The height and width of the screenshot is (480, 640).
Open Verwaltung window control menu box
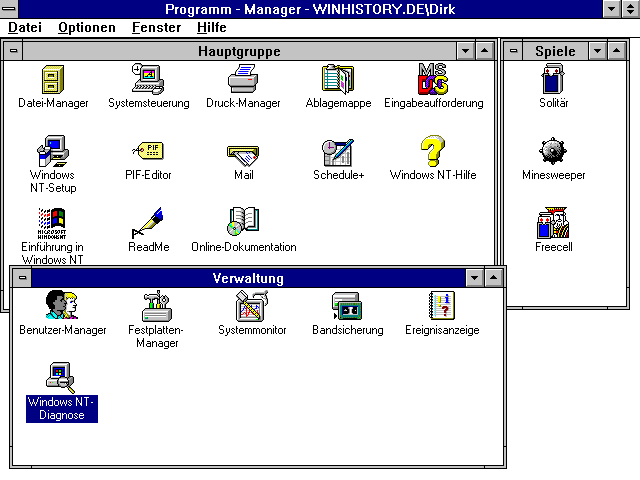tap(22, 278)
